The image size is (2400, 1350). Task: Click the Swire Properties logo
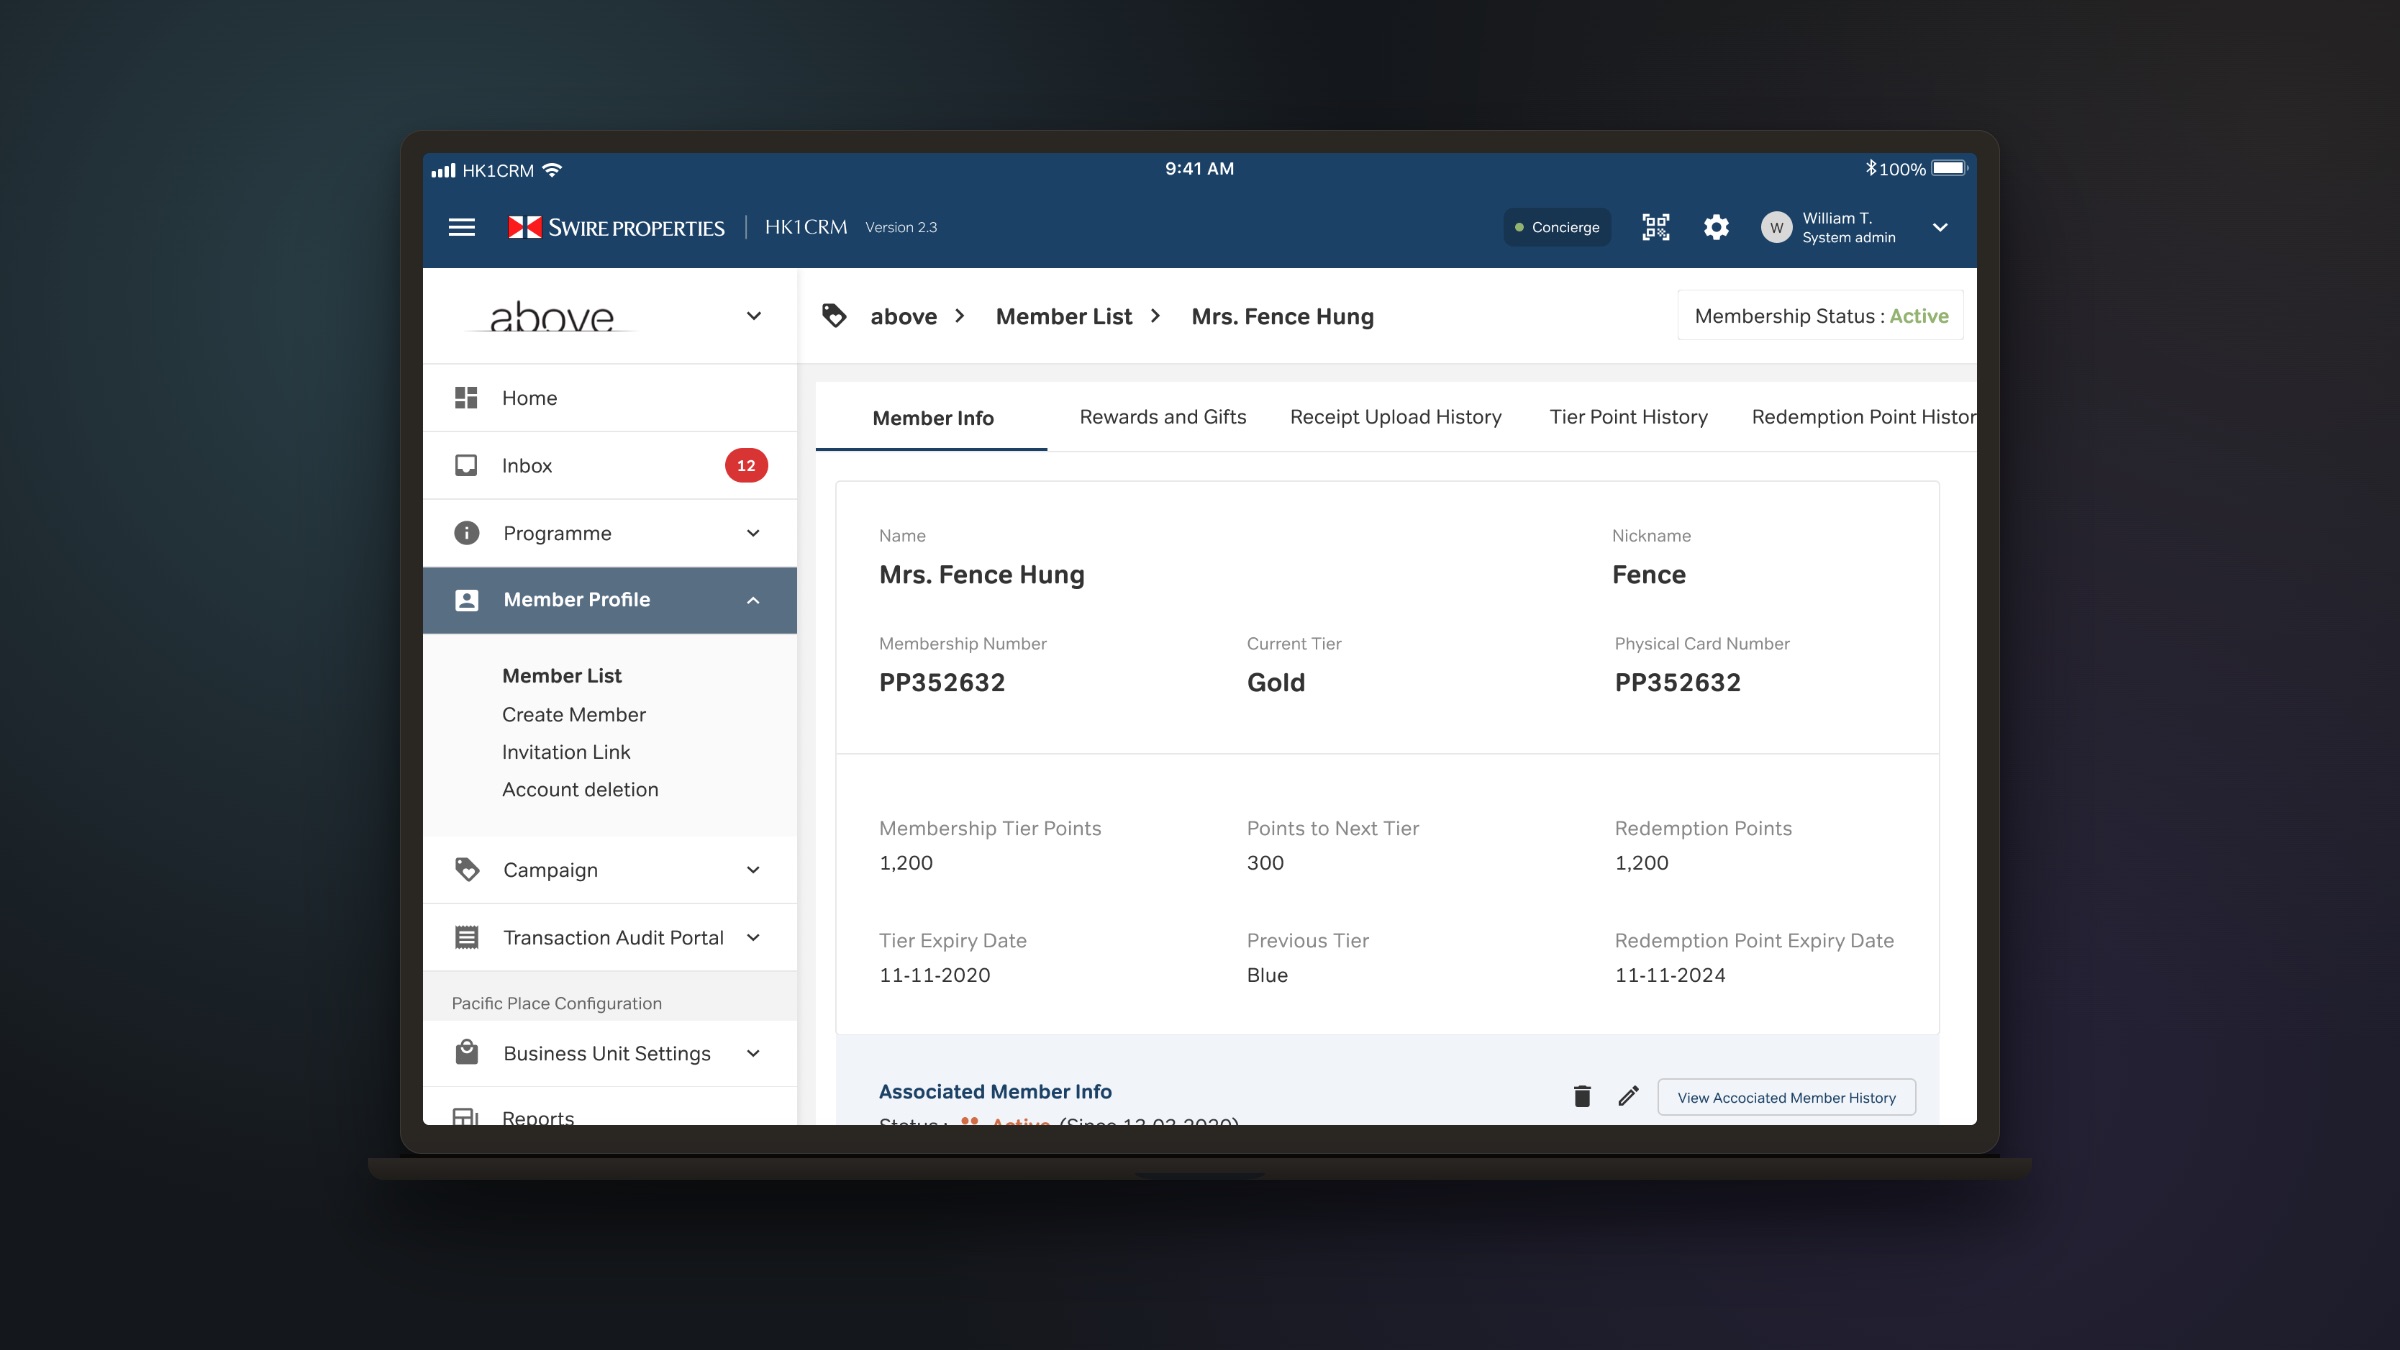click(x=616, y=227)
